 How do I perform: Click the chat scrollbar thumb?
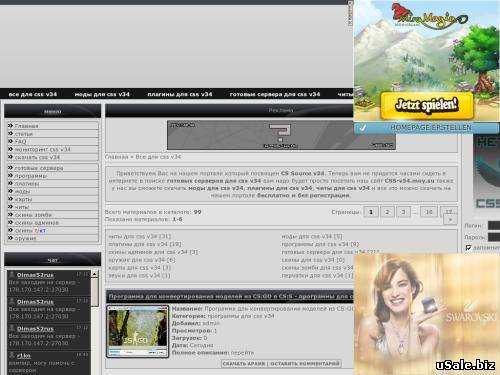95,292
